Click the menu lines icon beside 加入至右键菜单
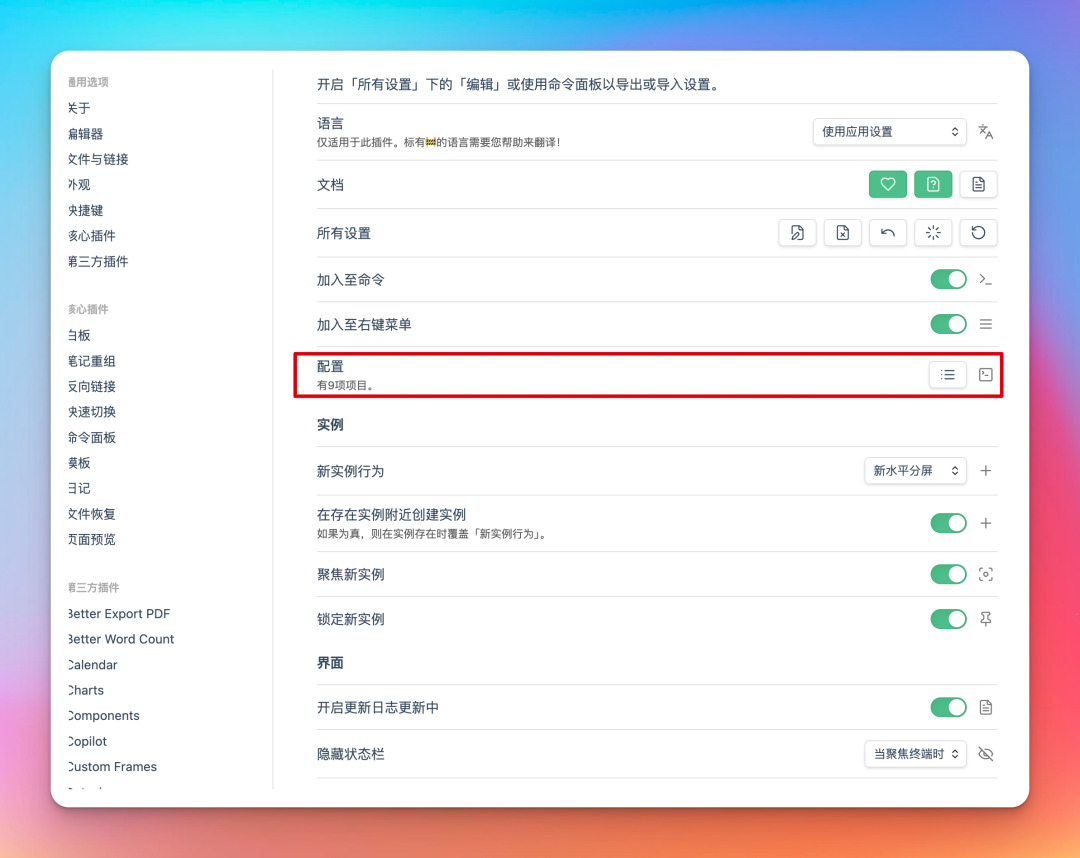Image resolution: width=1080 pixels, height=858 pixels. [986, 324]
